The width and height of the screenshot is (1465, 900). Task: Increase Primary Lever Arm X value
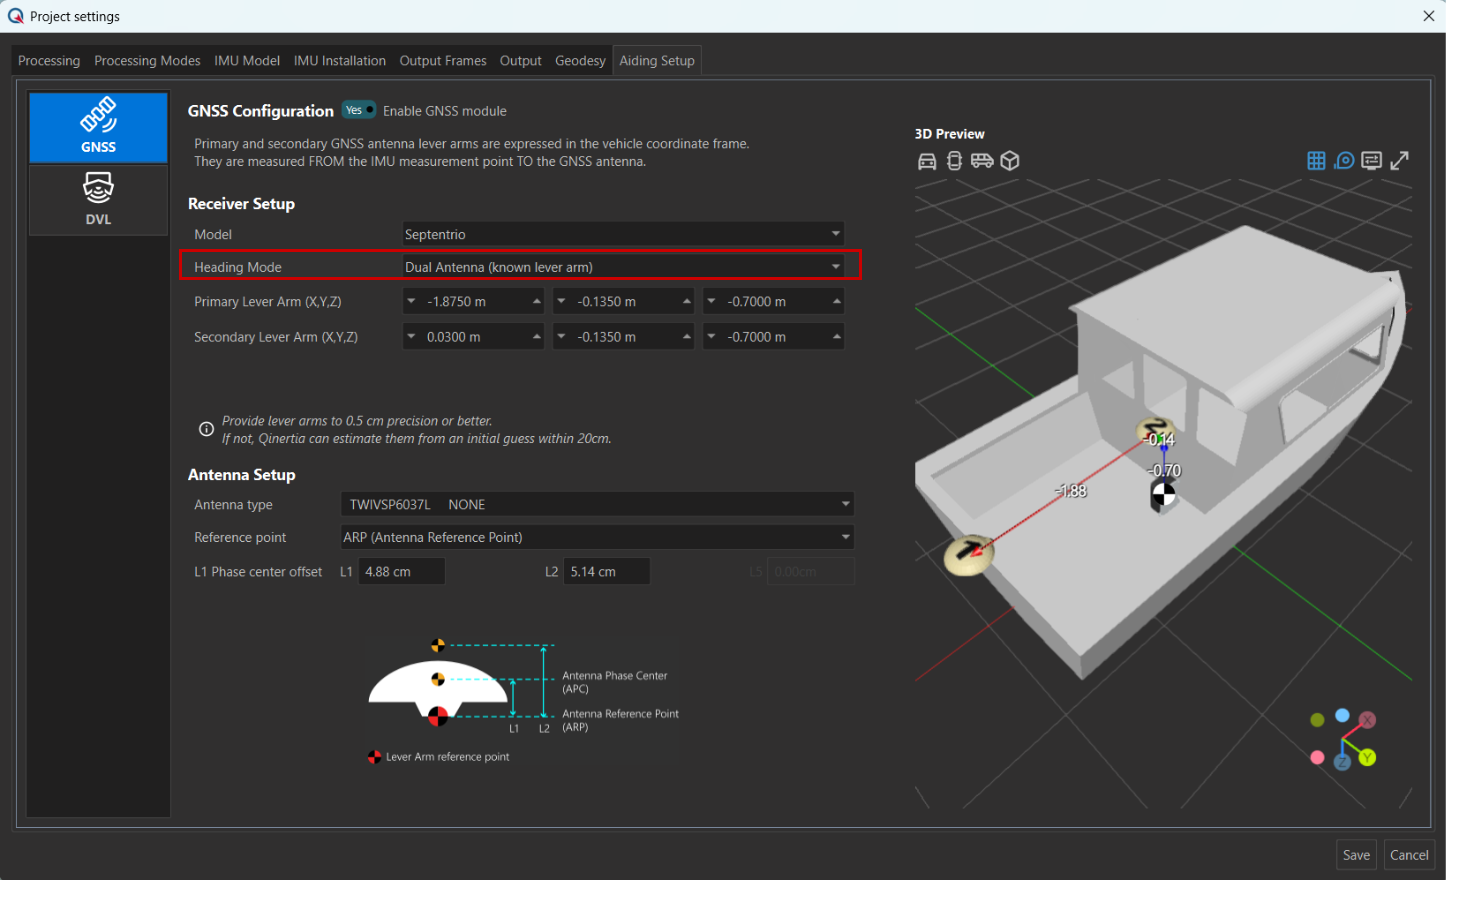pyautogui.click(x=536, y=301)
